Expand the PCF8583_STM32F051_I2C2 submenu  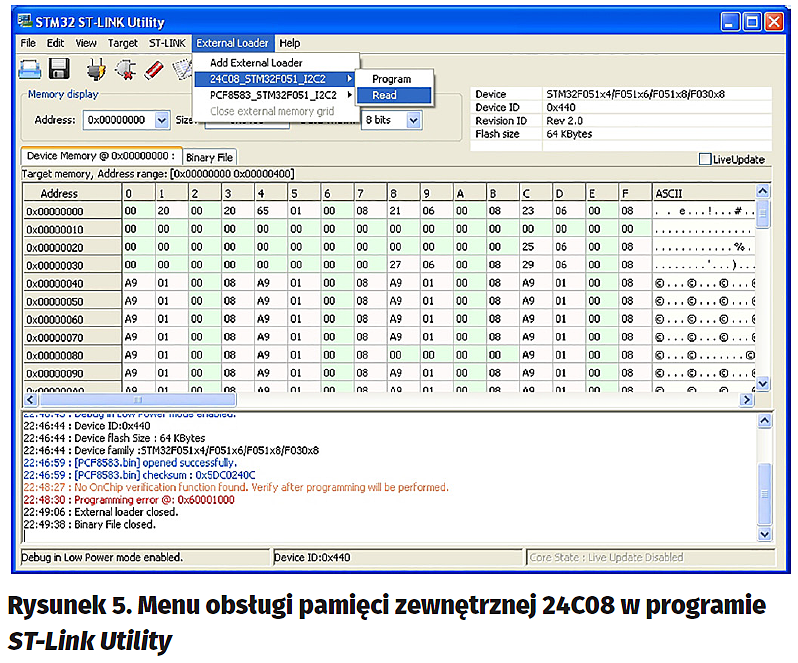point(274,94)
